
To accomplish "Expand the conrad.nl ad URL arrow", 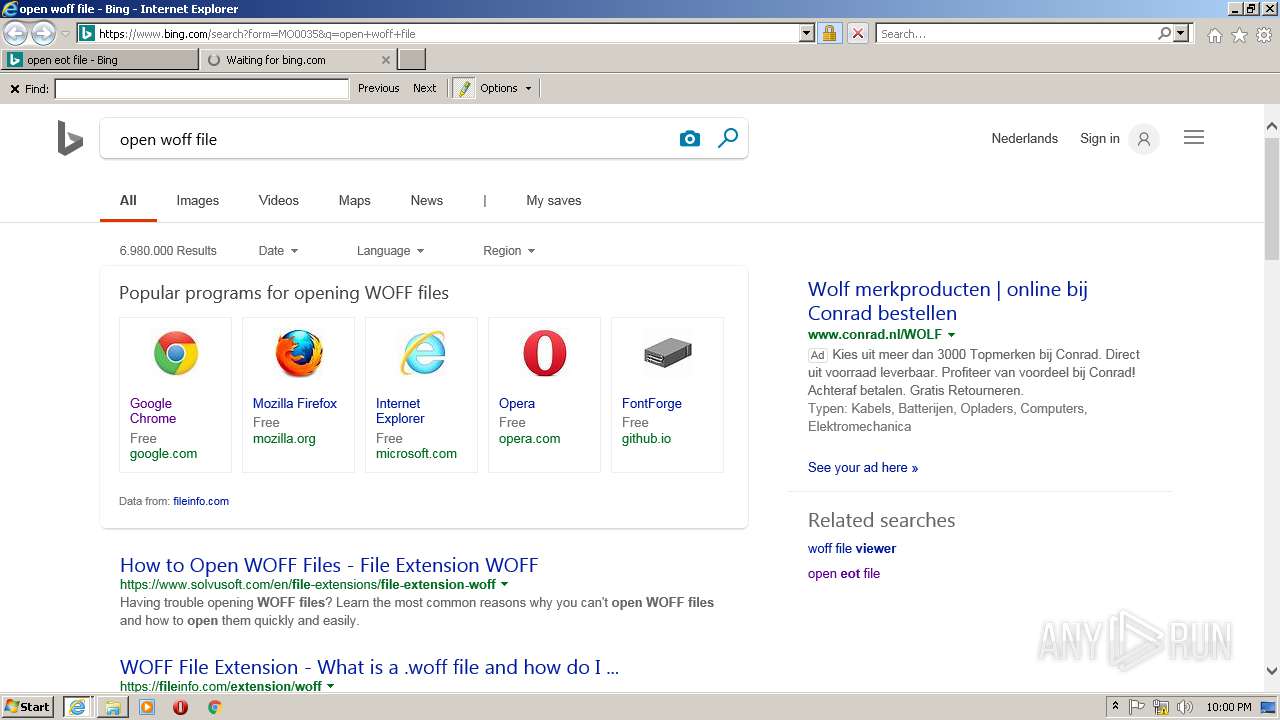I will pyautogui.click(x=951, y=335).
